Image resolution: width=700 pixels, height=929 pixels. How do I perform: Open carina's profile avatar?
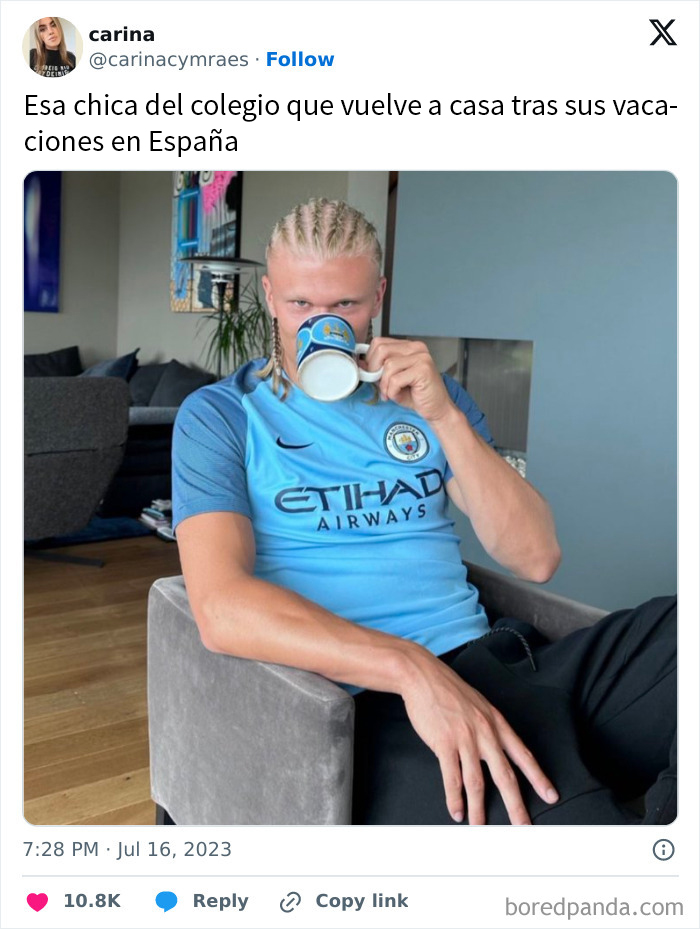[52, 46]
